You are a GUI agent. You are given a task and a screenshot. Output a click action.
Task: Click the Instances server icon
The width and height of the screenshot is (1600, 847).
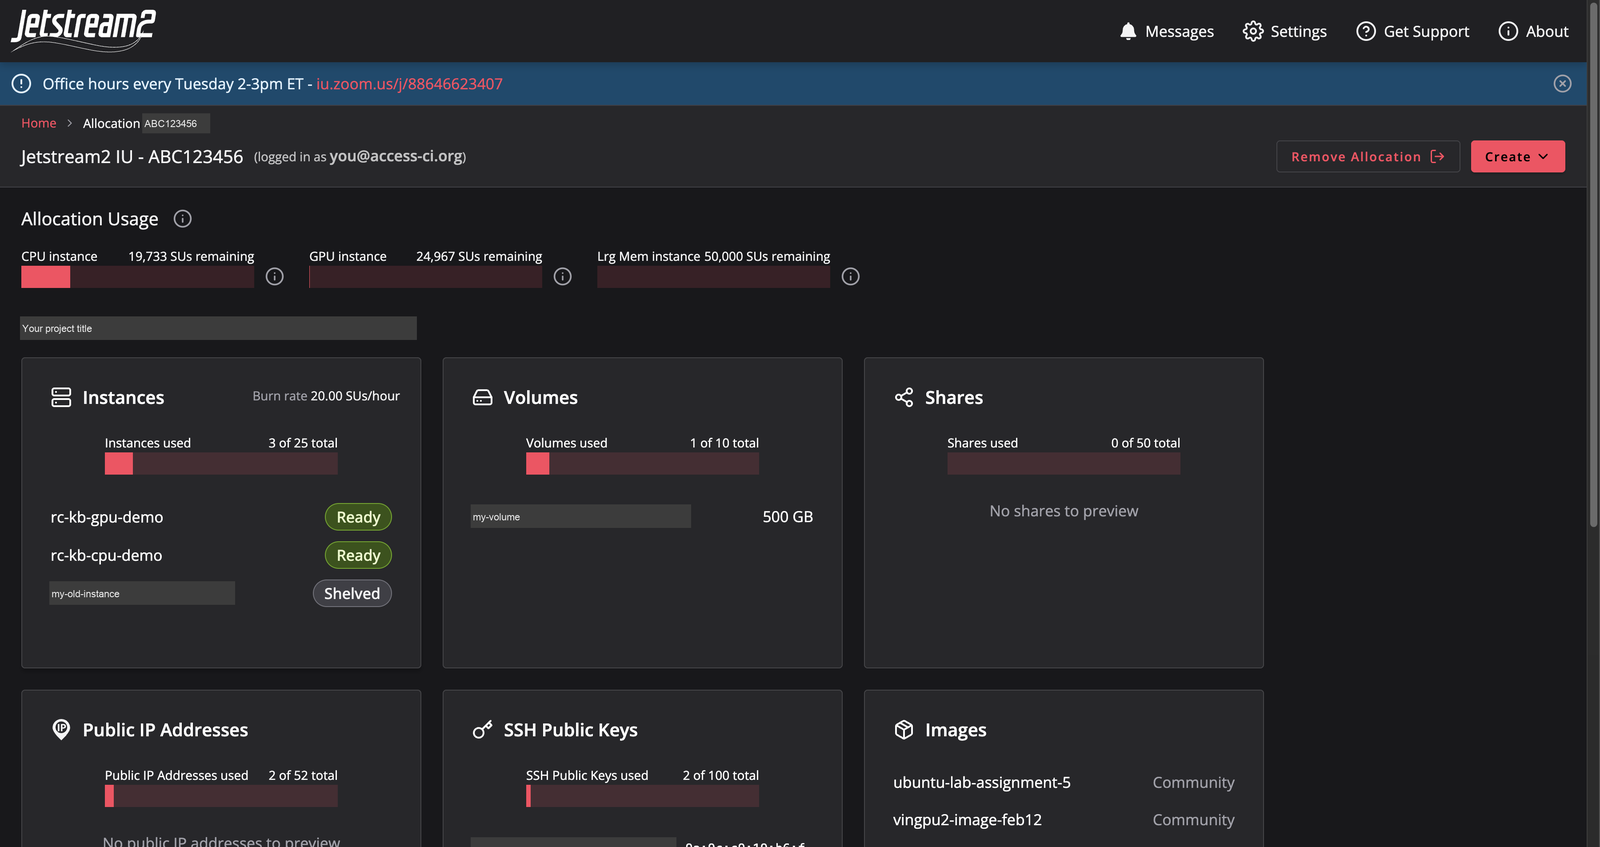pos(61,397)
